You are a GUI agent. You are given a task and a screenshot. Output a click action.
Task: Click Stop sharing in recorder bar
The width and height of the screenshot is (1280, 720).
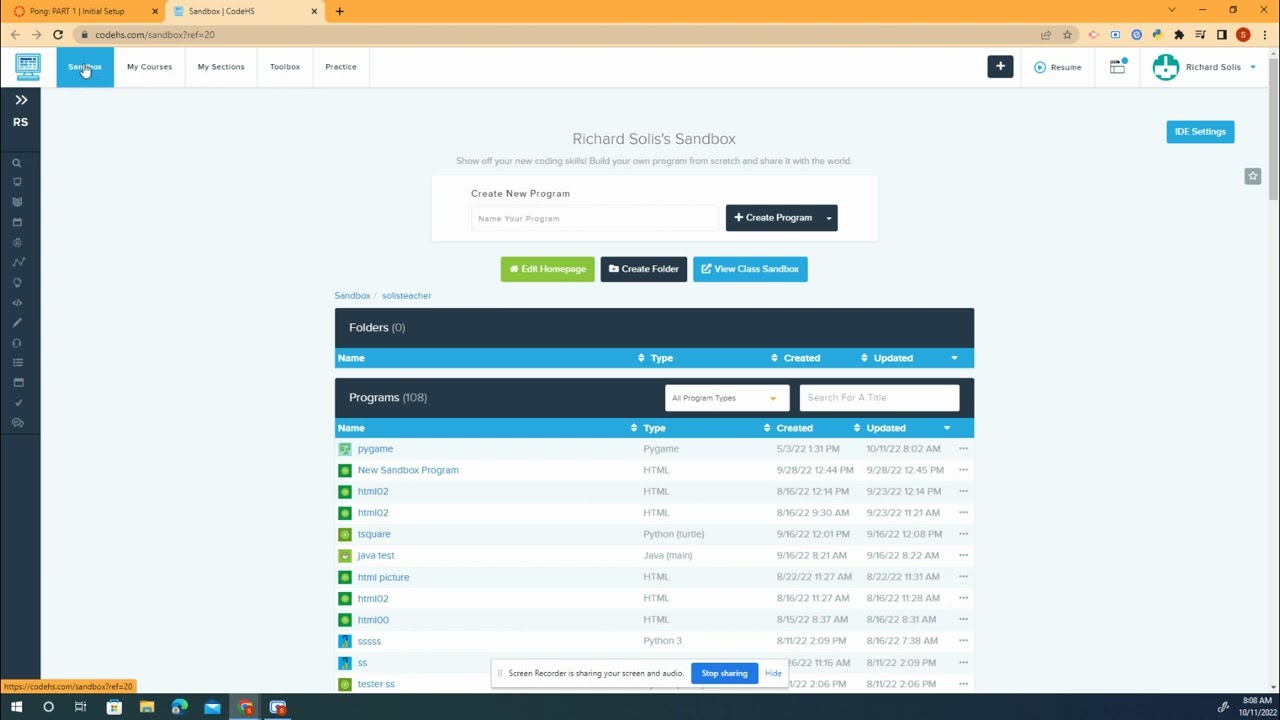[724, 673]
